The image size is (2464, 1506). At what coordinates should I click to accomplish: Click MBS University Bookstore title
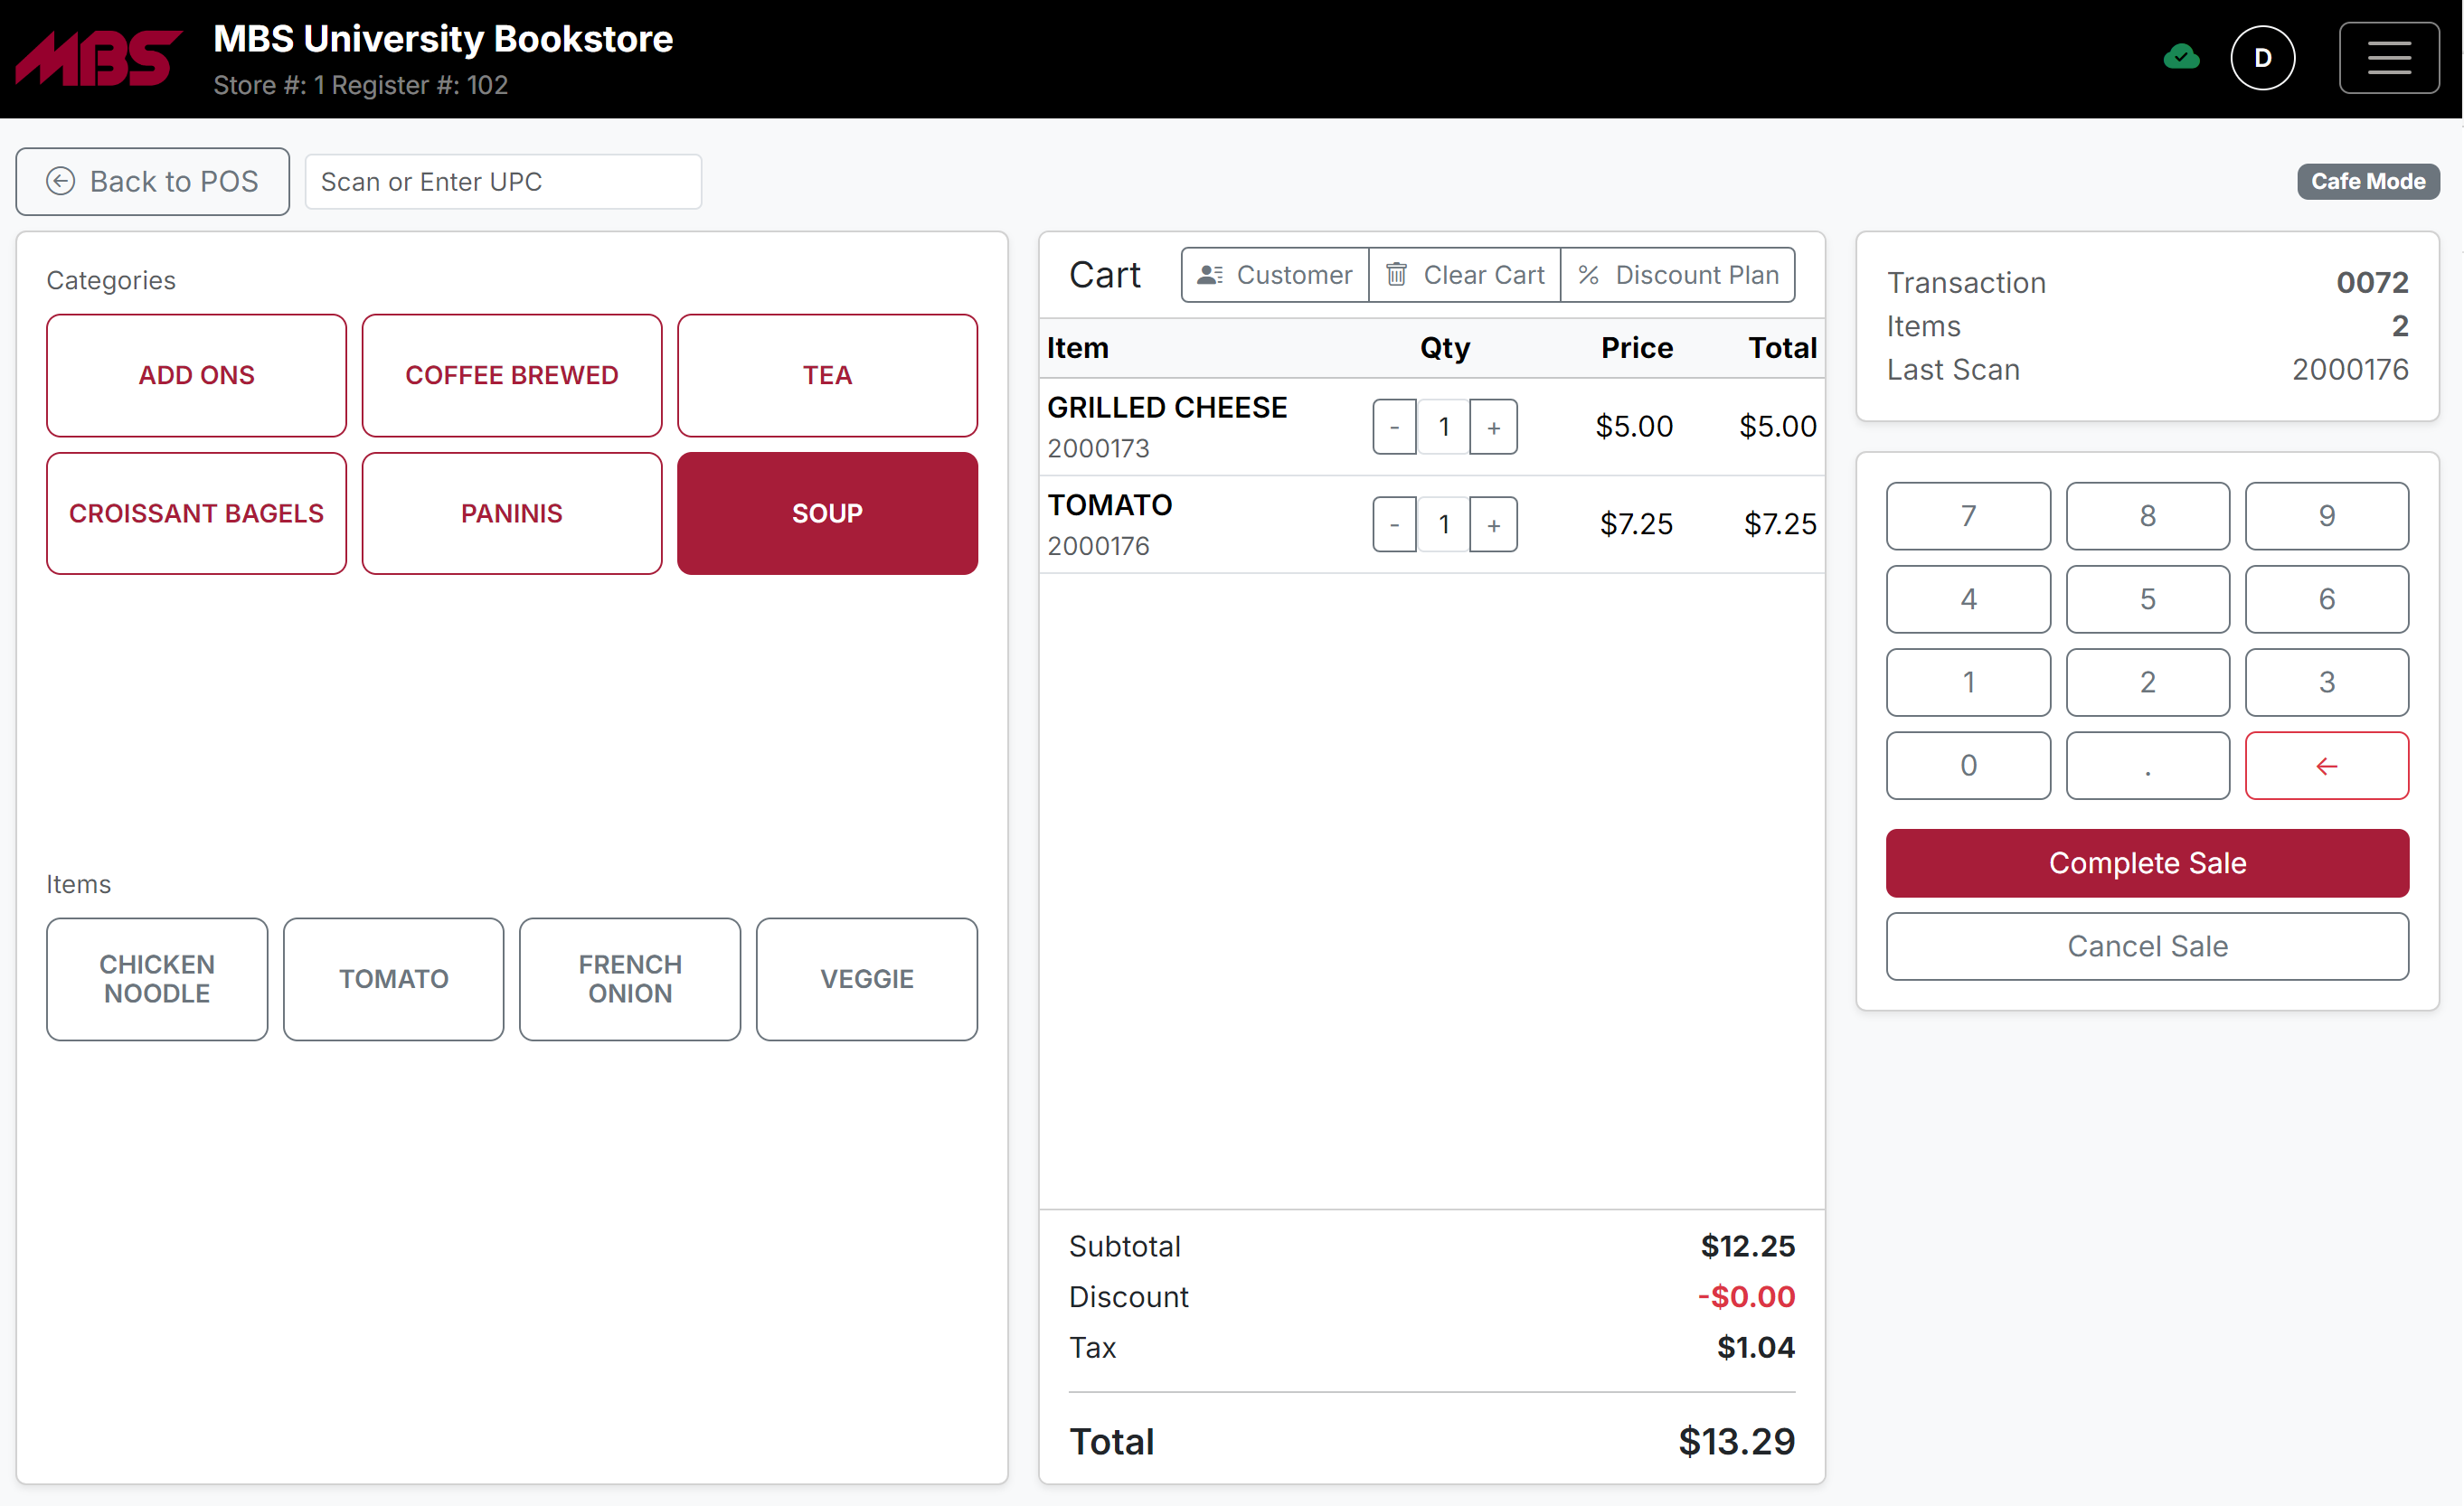tap(443, 39)
